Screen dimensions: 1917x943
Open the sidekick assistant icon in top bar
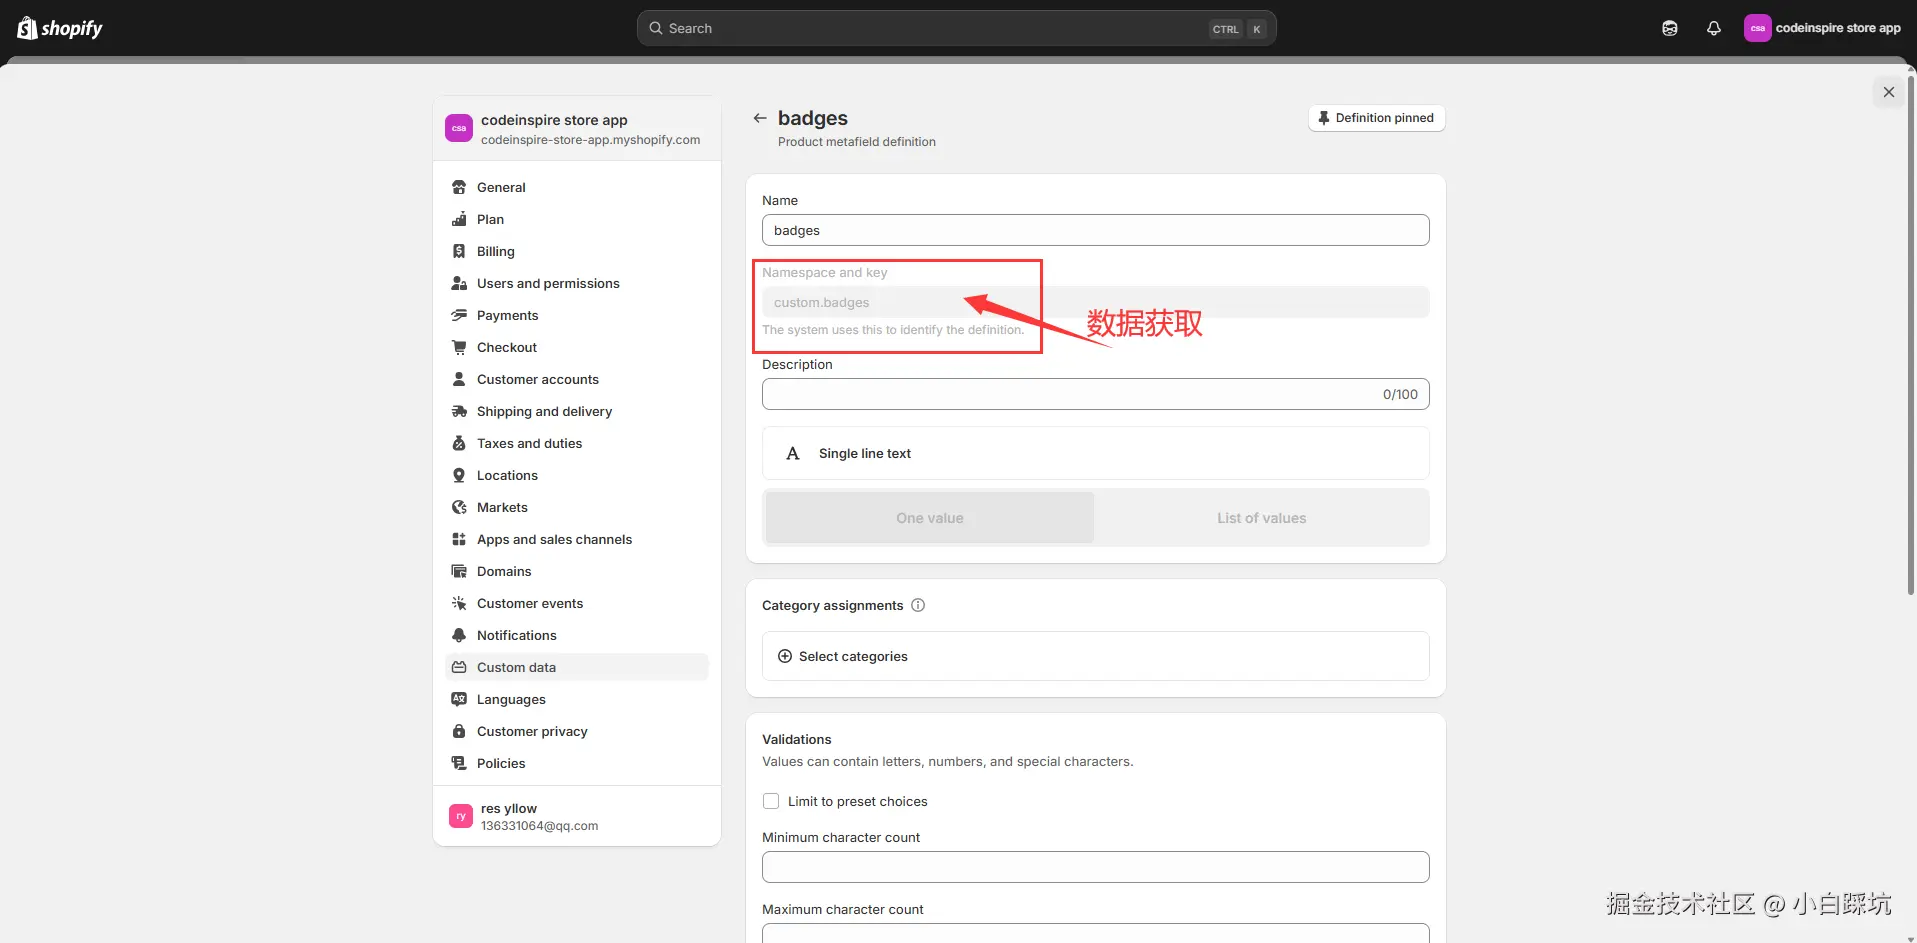1669,28
